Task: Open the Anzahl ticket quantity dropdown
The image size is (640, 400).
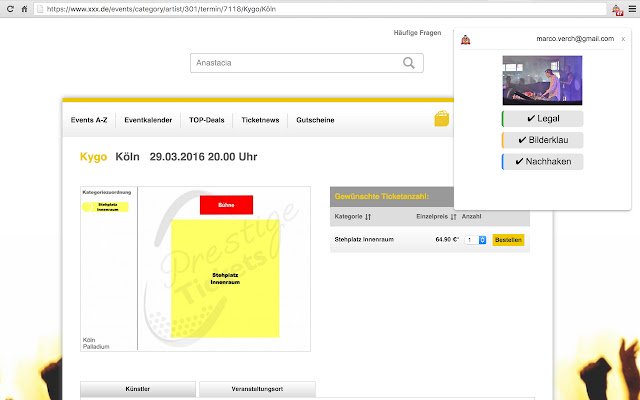Action: 476,240
